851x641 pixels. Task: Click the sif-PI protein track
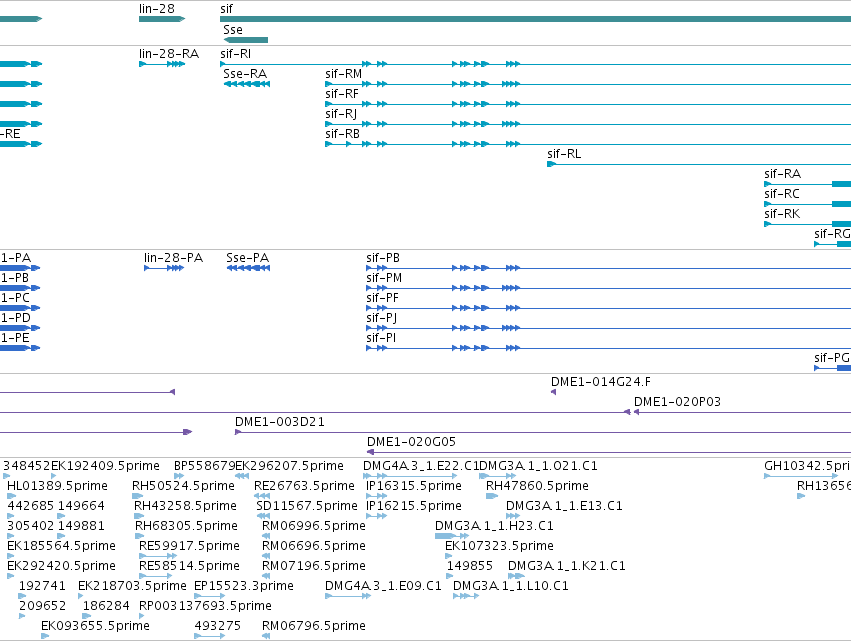tap(608, 348)
